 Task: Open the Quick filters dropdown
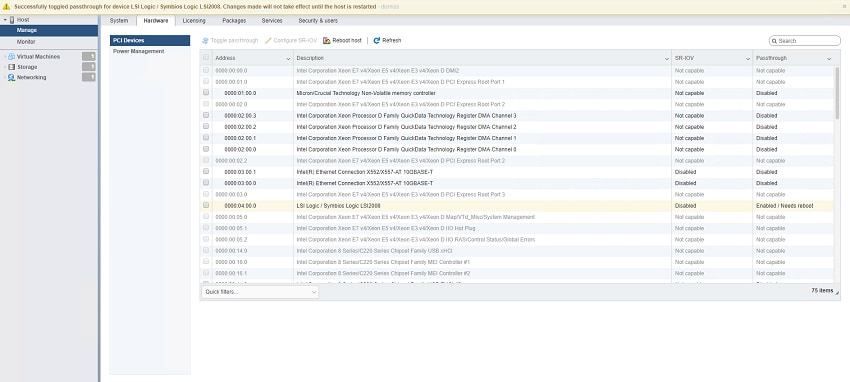click(x=260, y=292)
